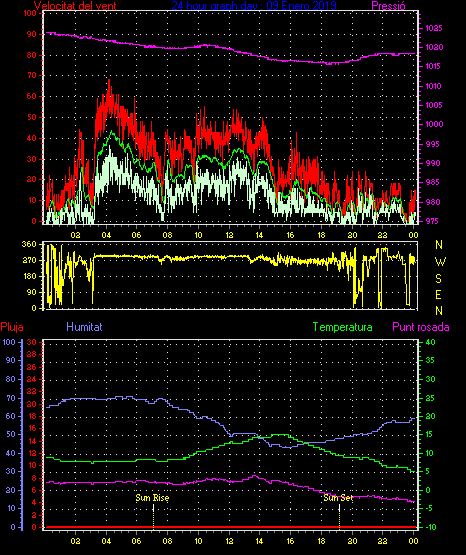Click the 'Humitat' legend label
The image size is (466, 555).
pos(84,327)
